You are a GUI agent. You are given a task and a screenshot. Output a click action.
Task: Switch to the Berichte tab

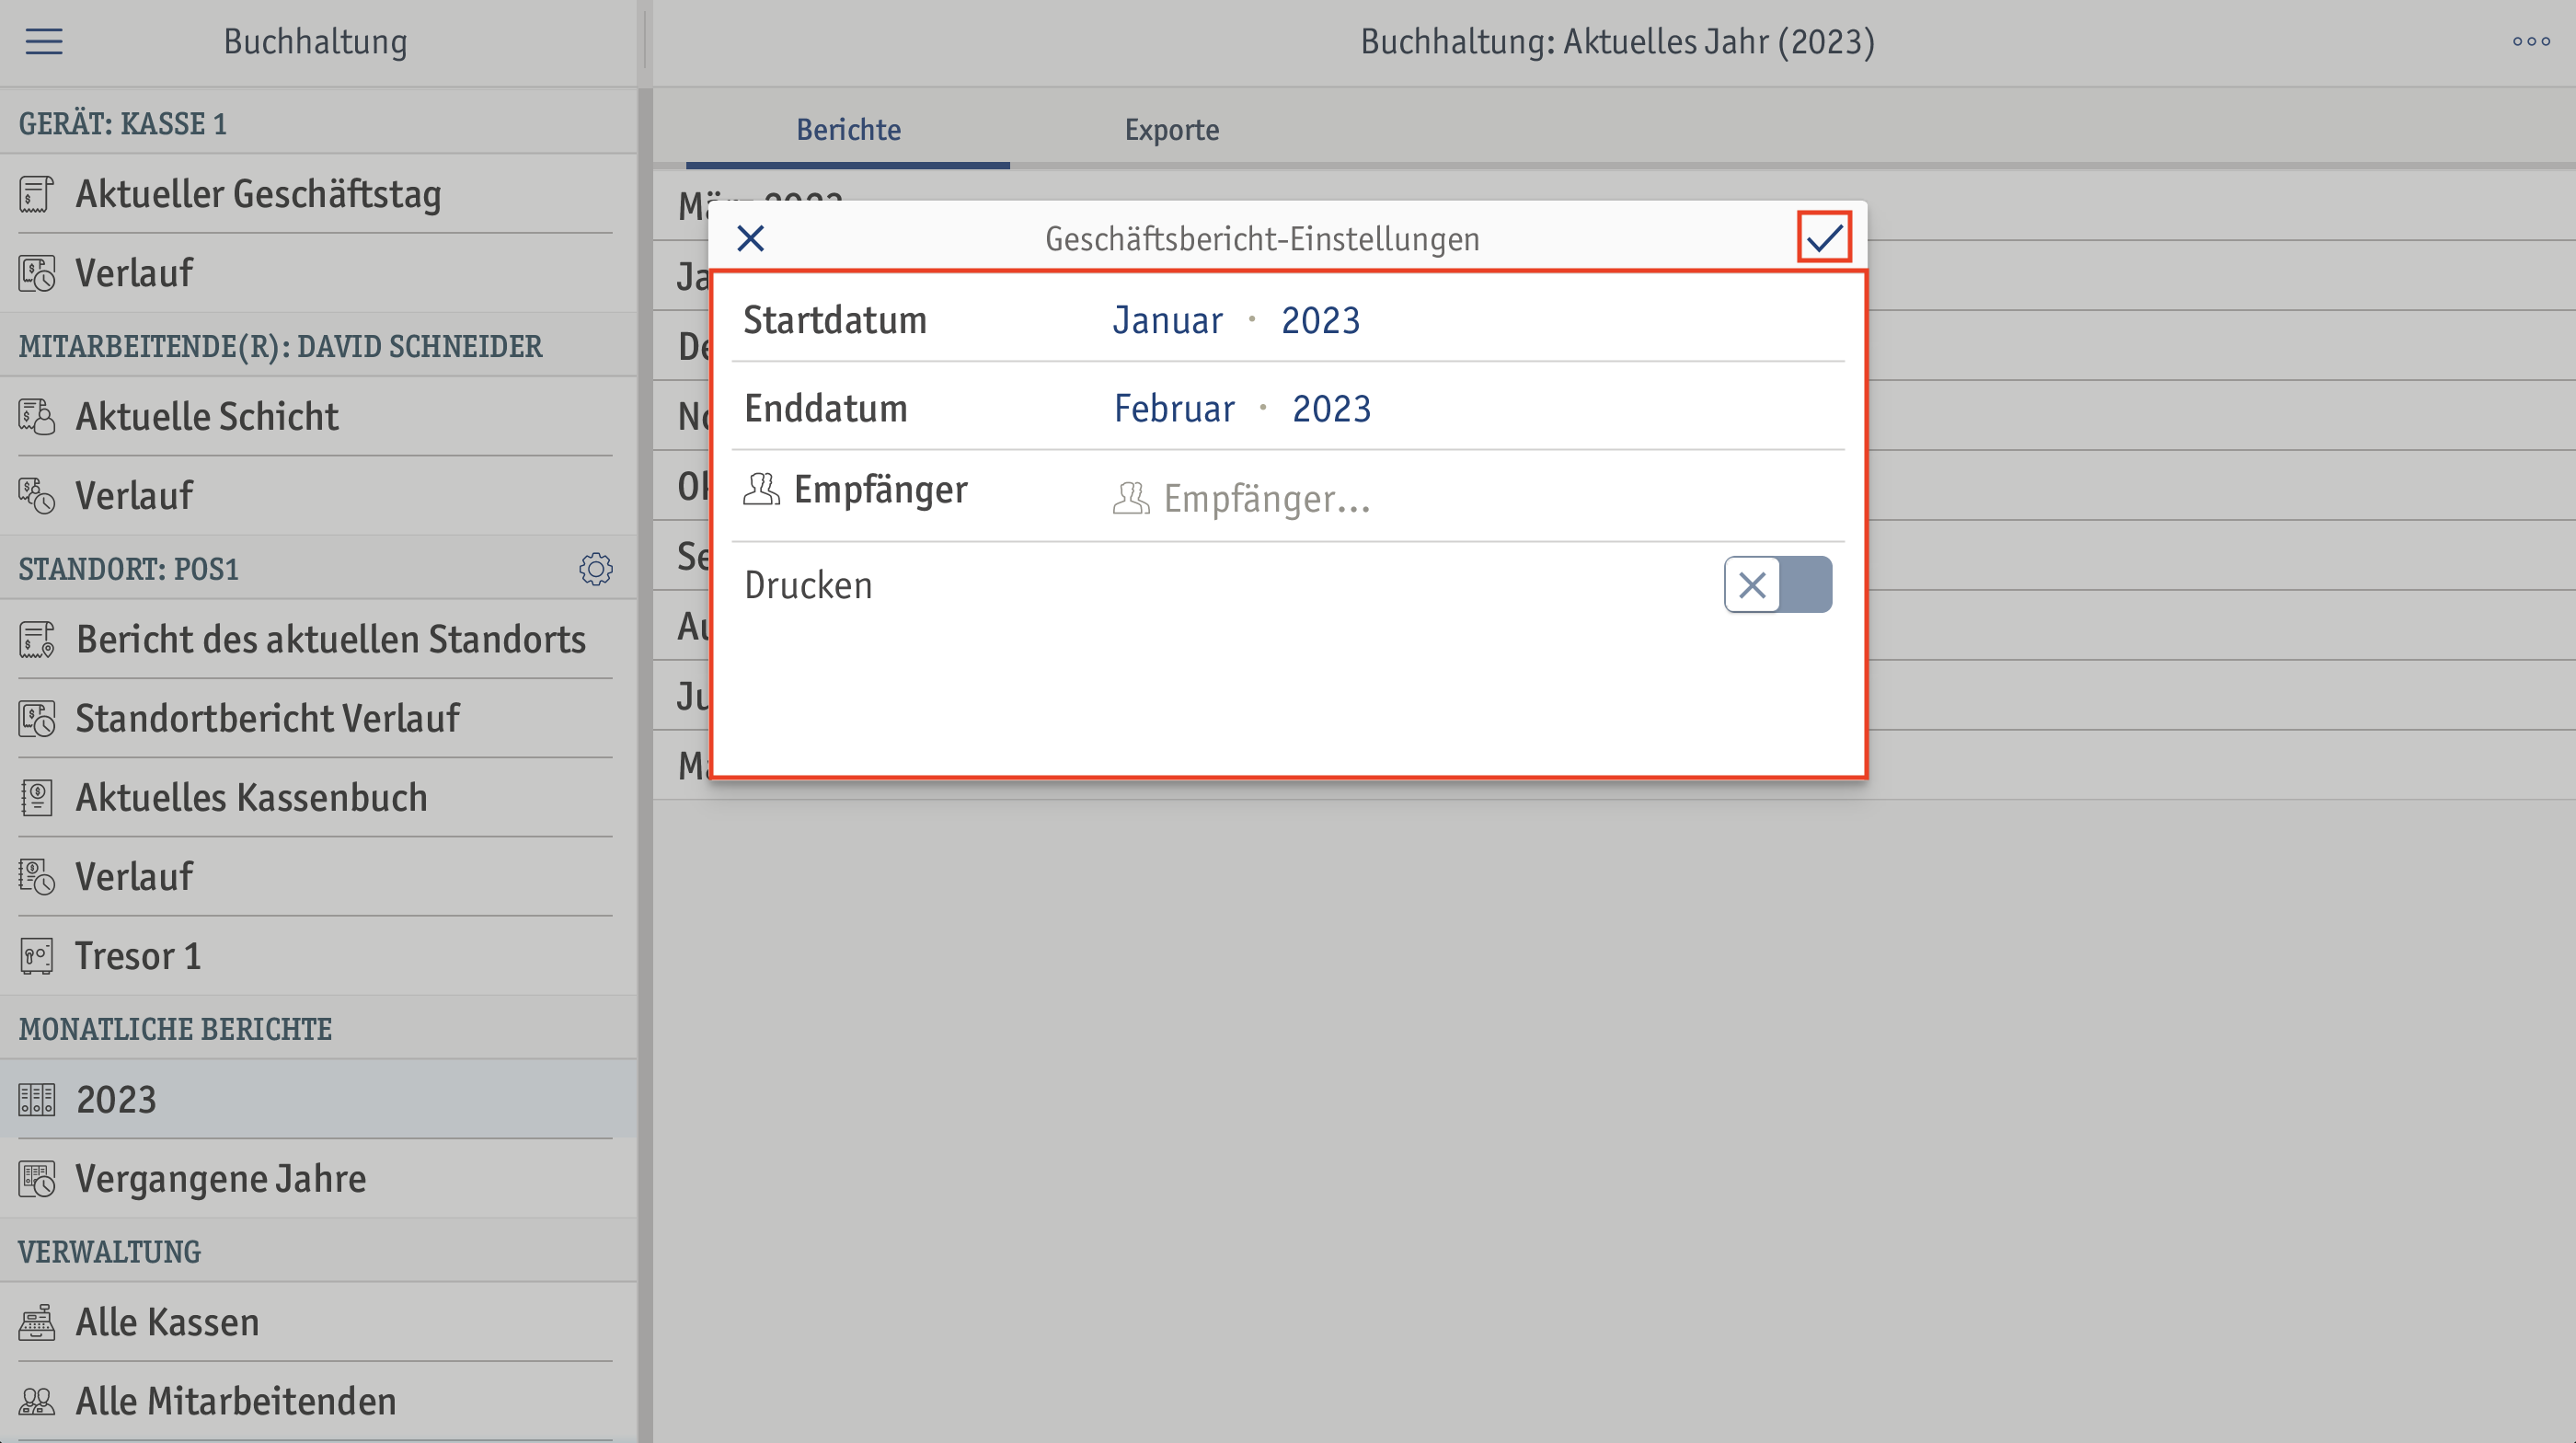[848, 130]
